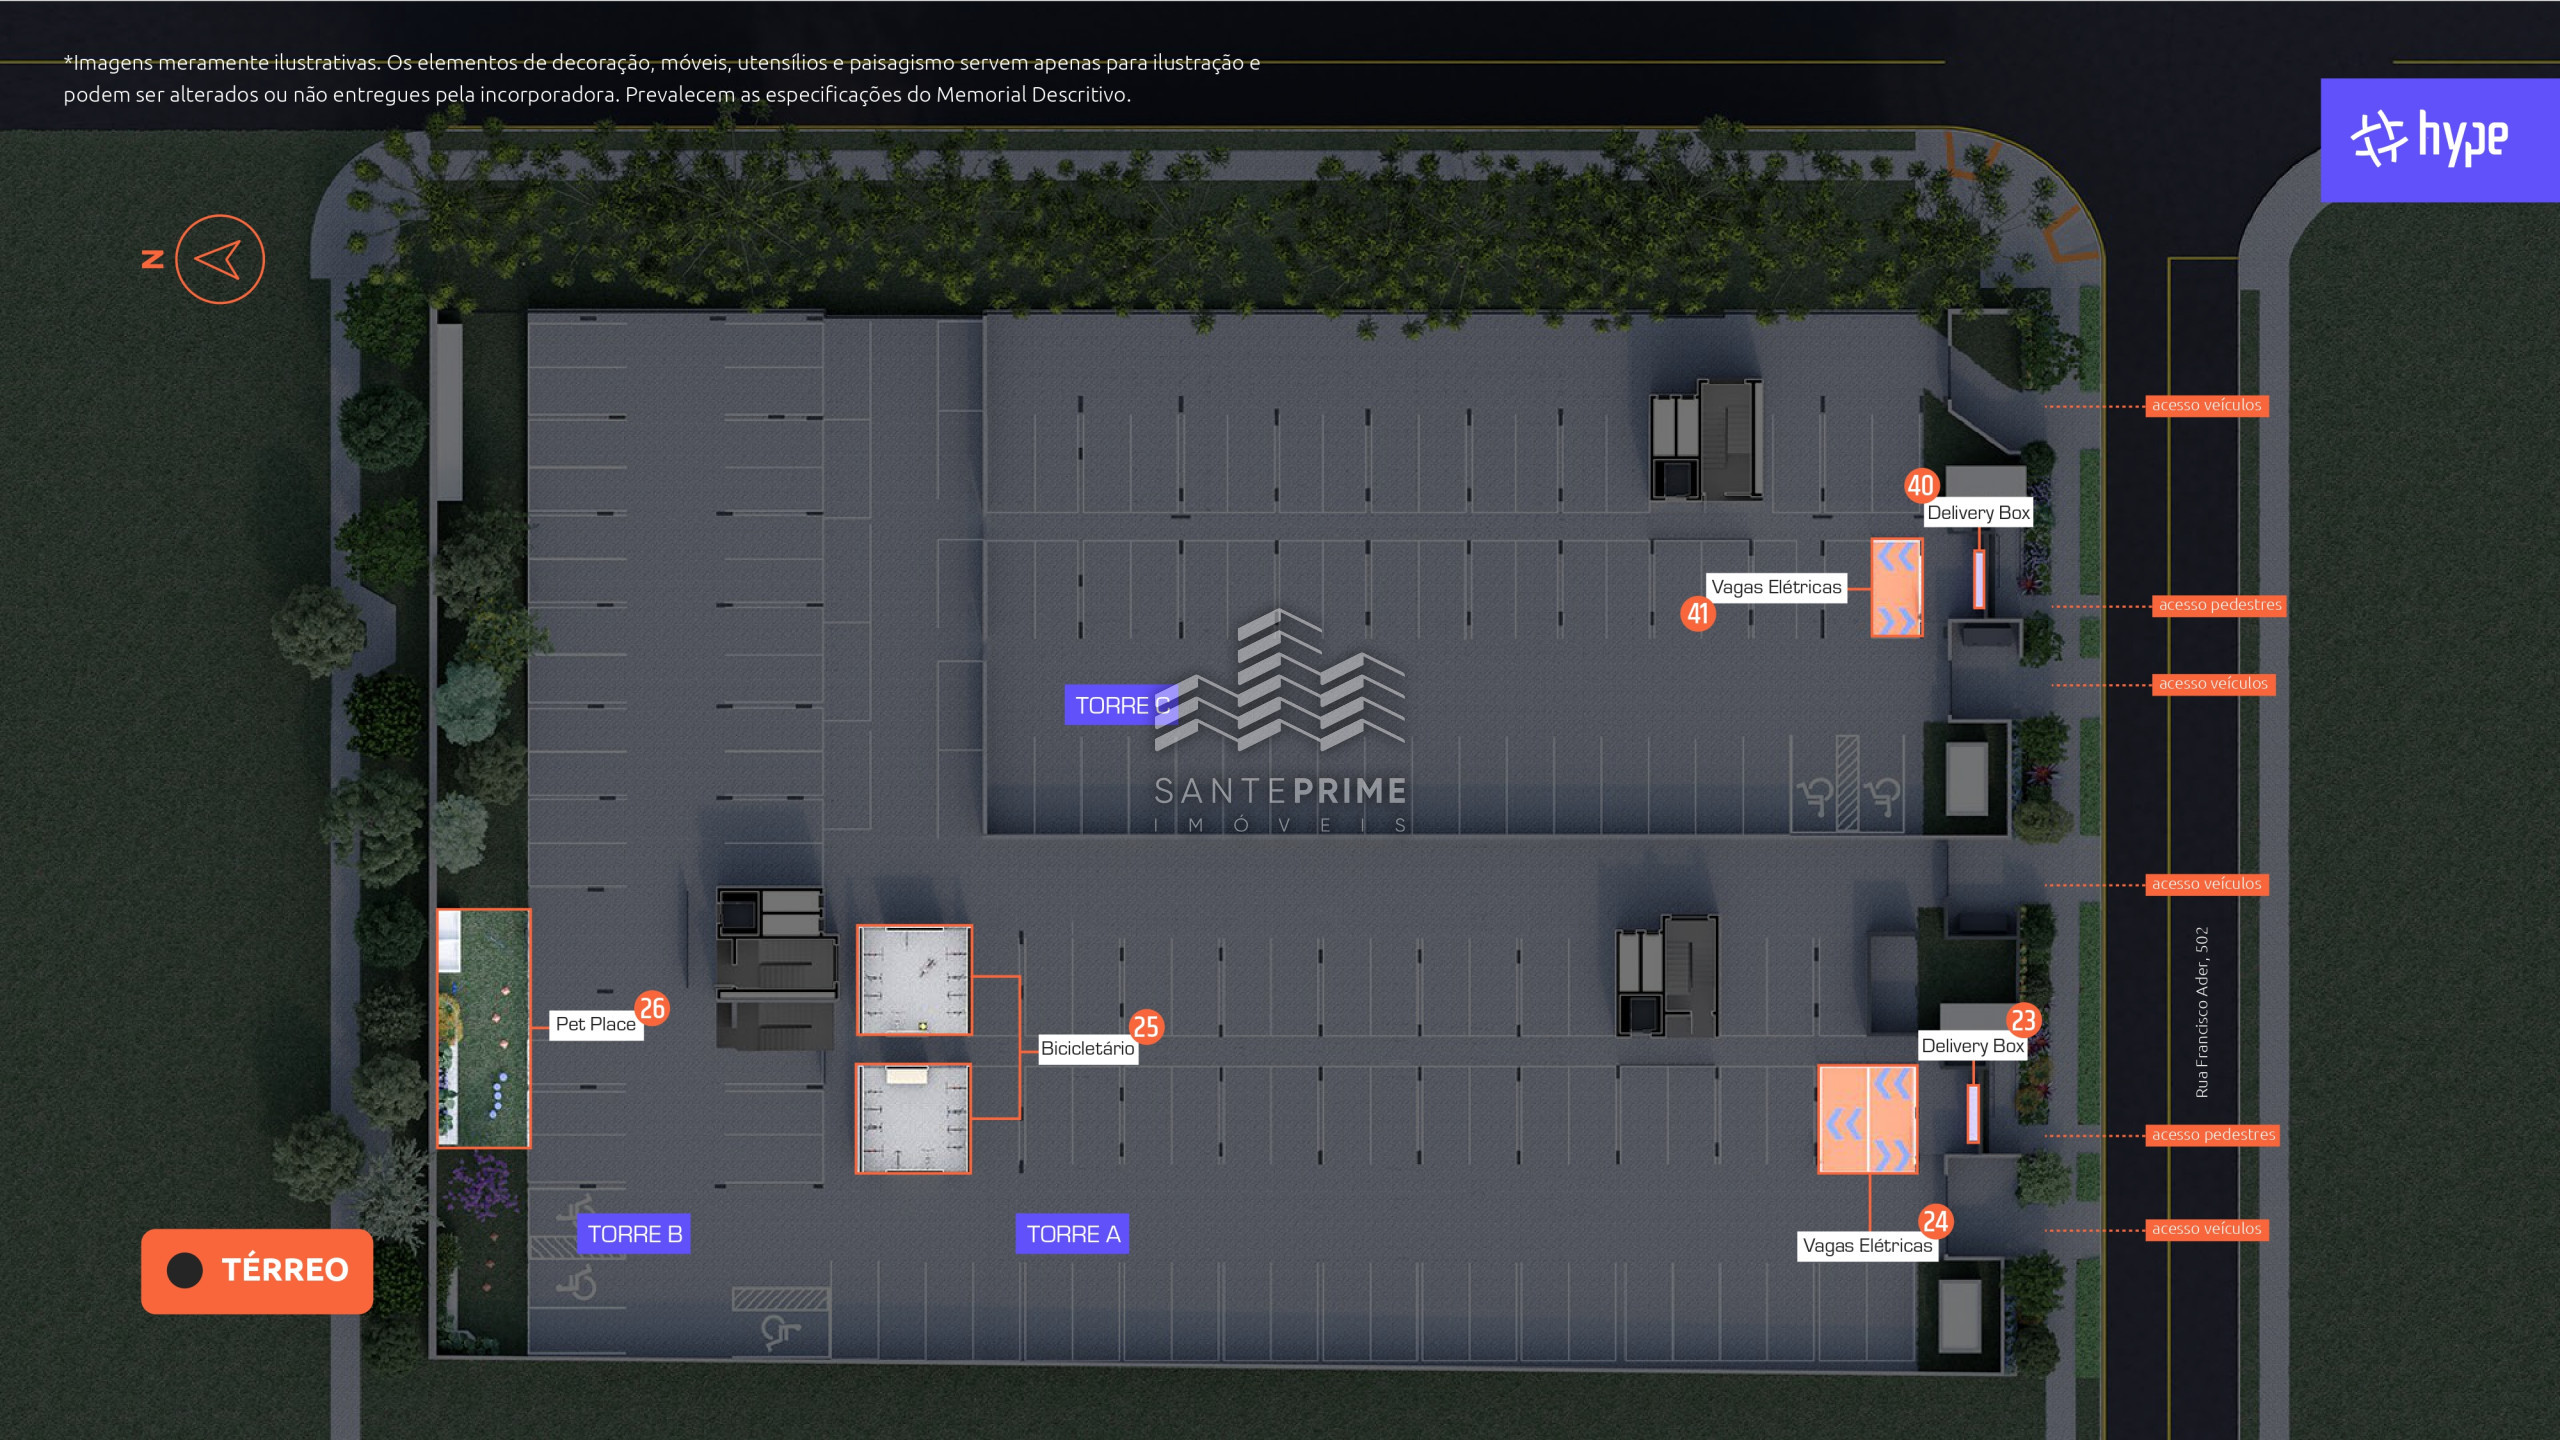Click marker number 24
2560x1440 pixels.
[1935, 1221]
